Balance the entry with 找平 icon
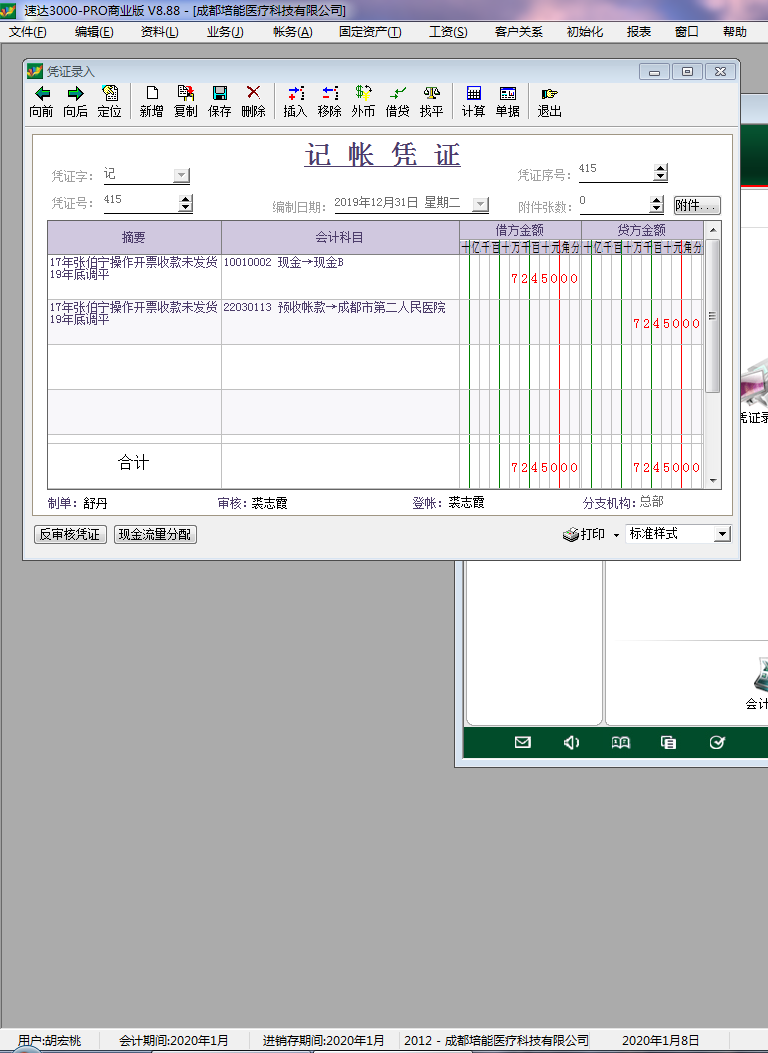 pyautogui.click(x=432, y=101)
